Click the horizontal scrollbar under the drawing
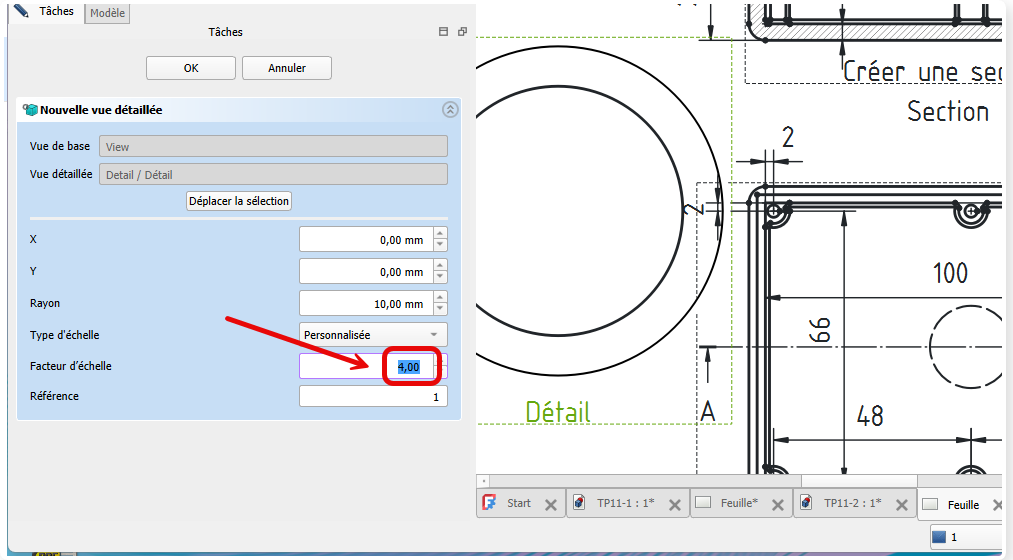 [740, 481]
